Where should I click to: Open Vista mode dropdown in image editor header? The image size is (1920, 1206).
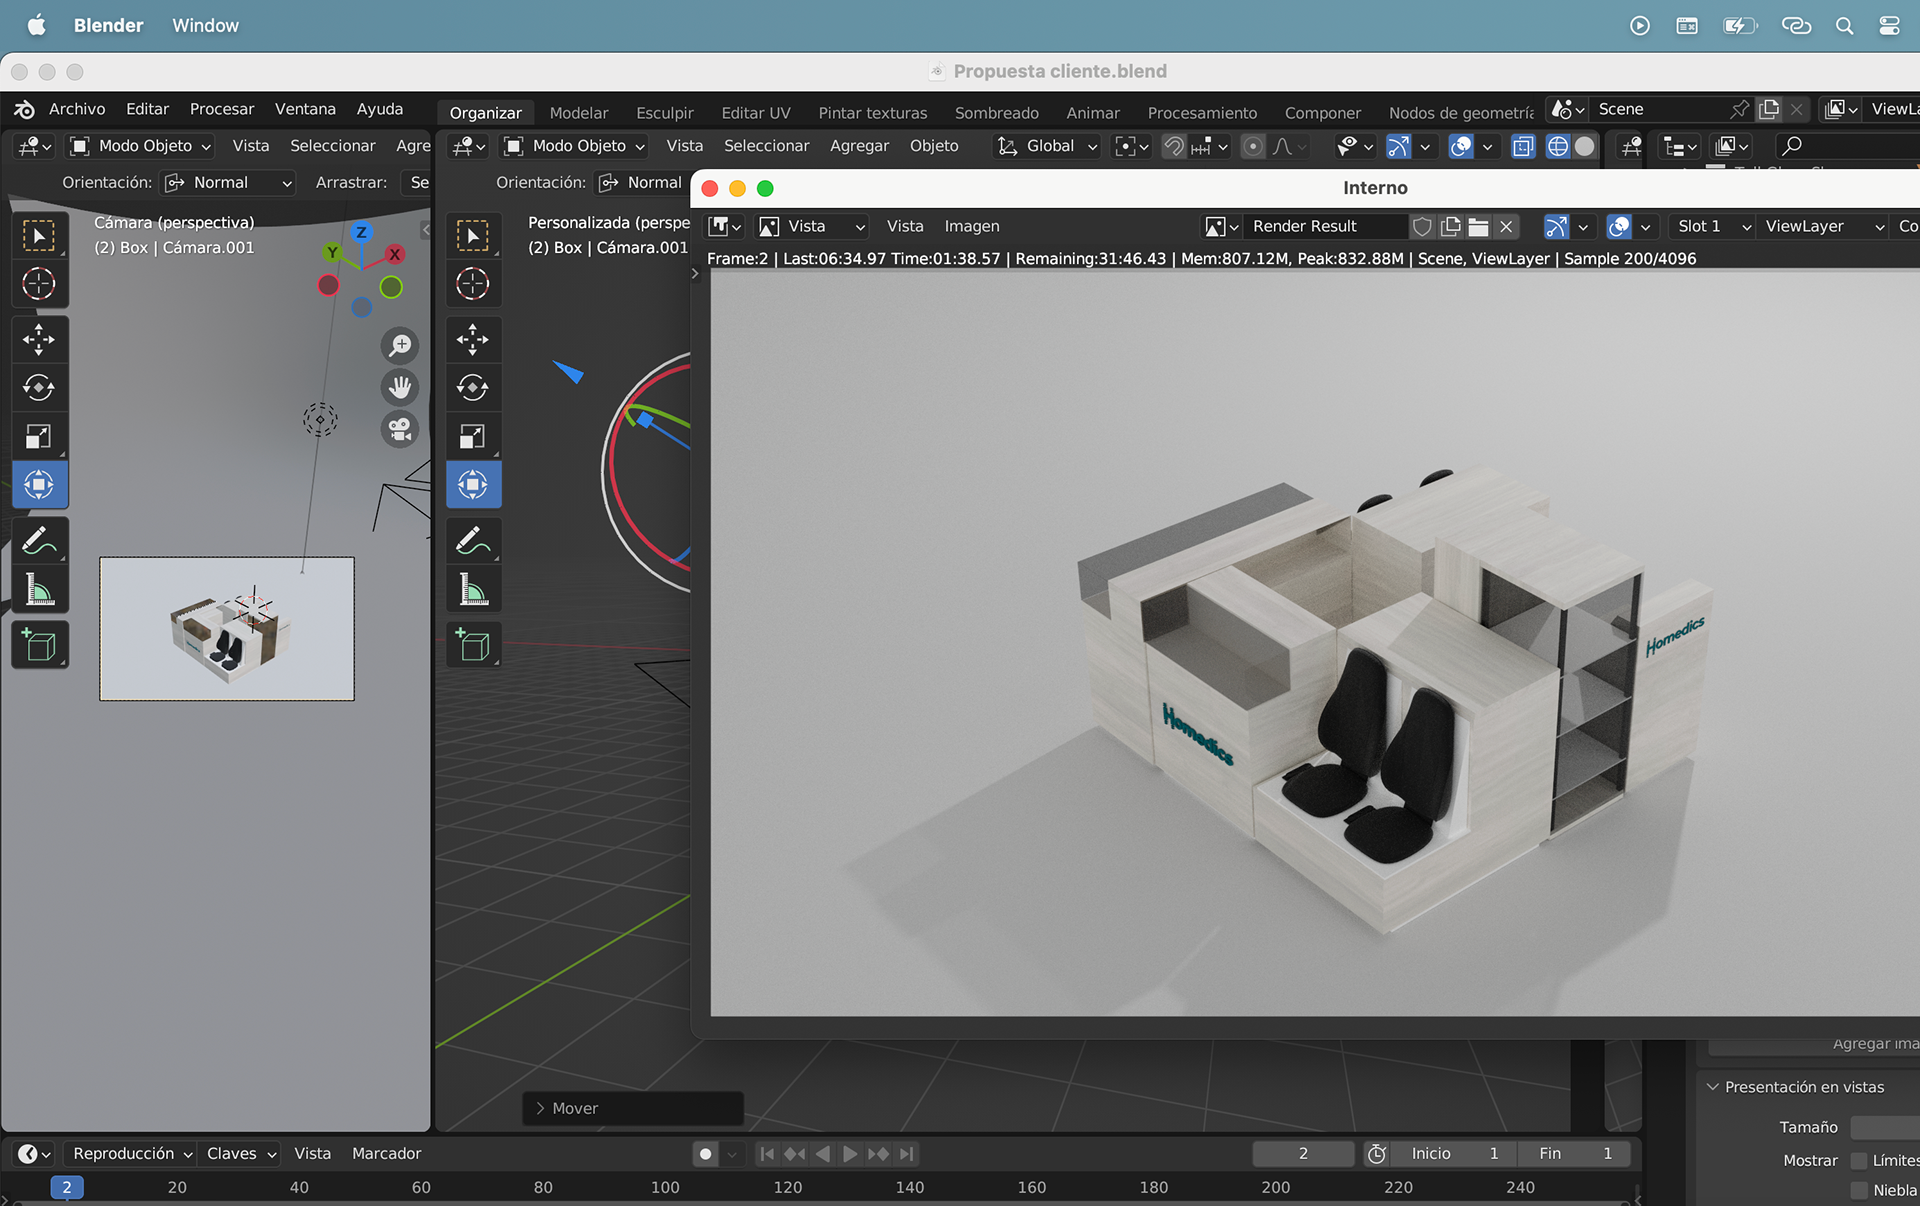point(811,227)
